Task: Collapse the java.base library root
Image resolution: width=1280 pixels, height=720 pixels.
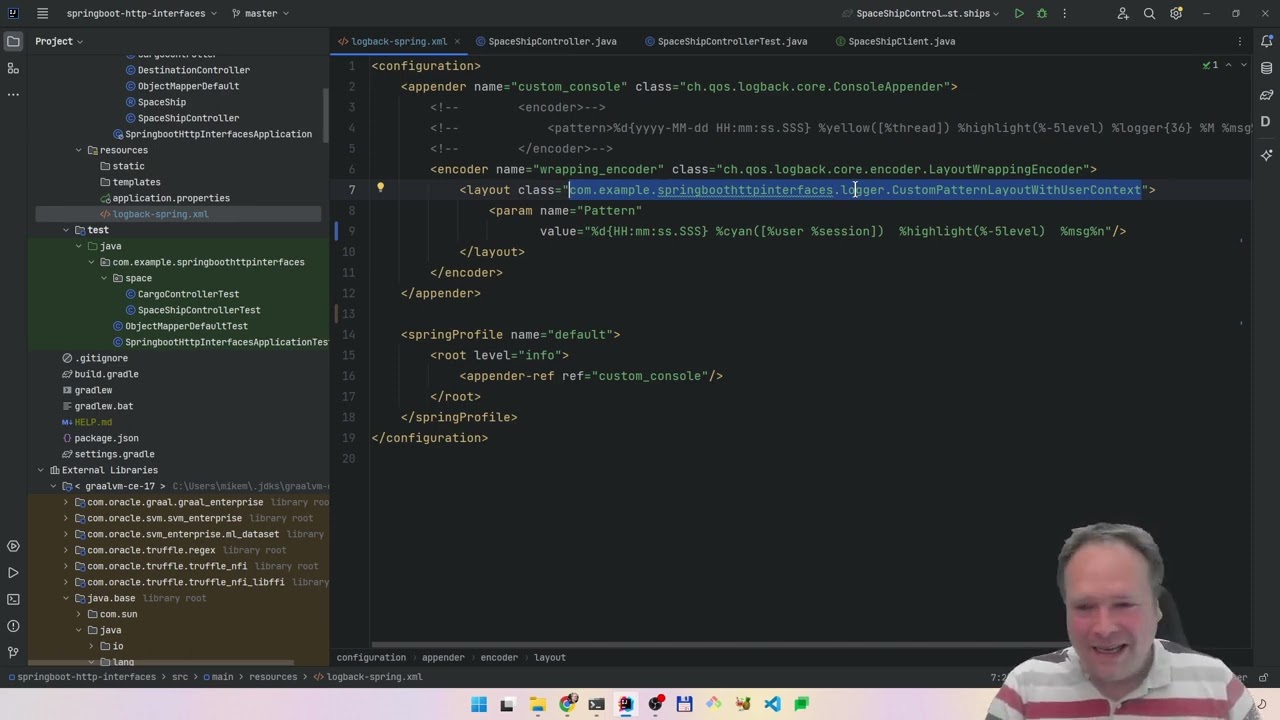Action: [x=66, y=598]
